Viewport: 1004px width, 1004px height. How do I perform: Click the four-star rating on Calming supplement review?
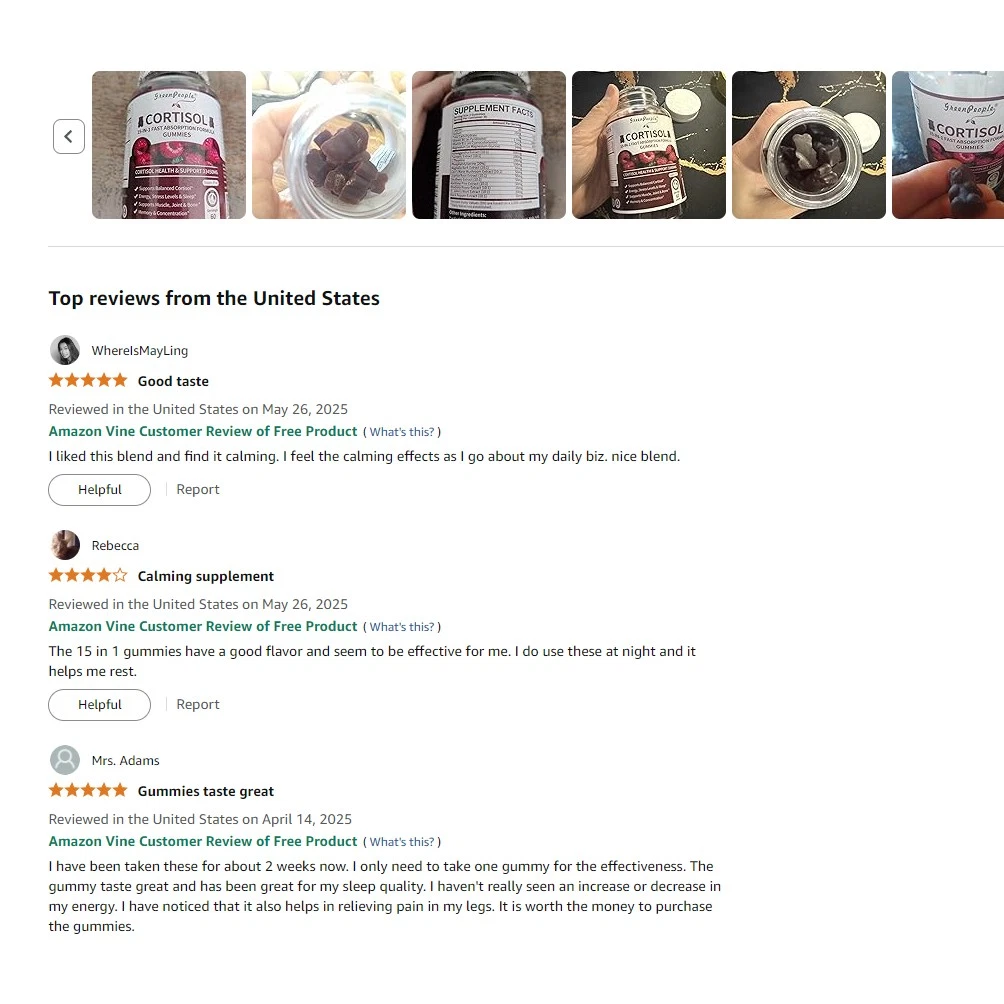88,575
